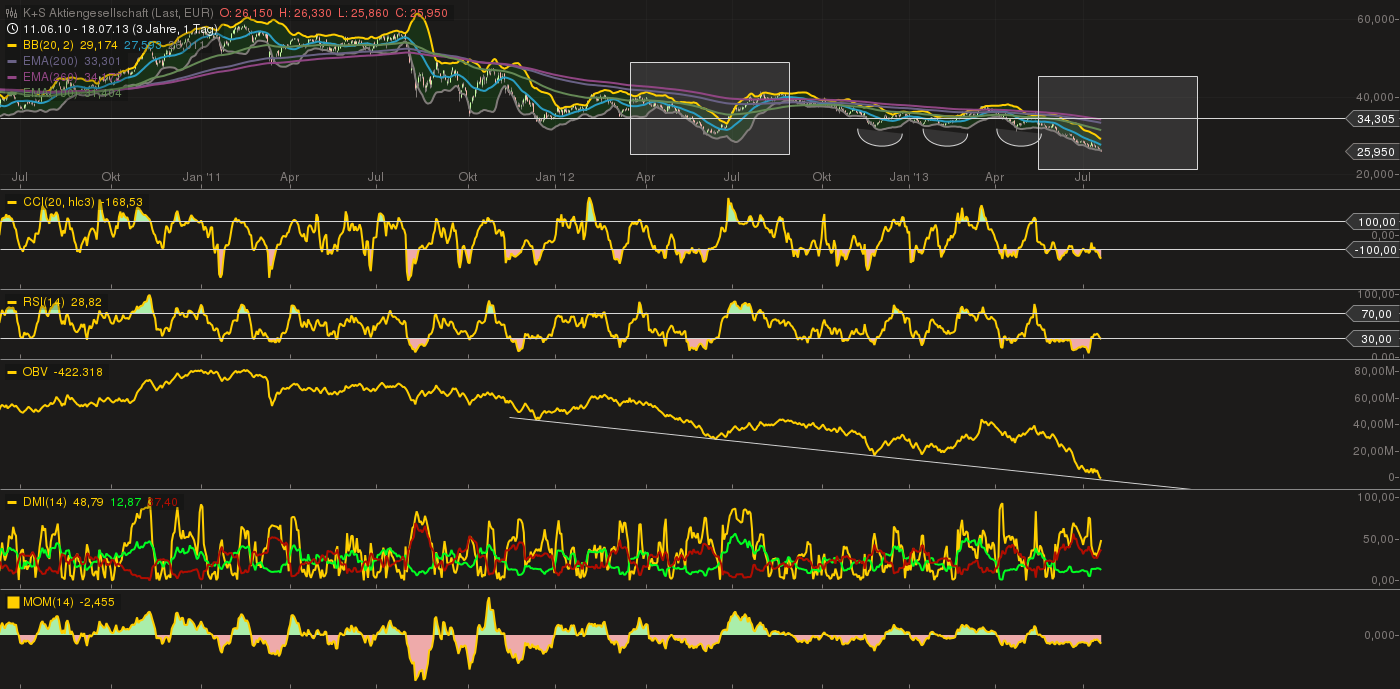This screenshot has width=1400, height=689.
Task: Click the magenta EMA(260) legend swatch
Action: click(x=12, y=77)
